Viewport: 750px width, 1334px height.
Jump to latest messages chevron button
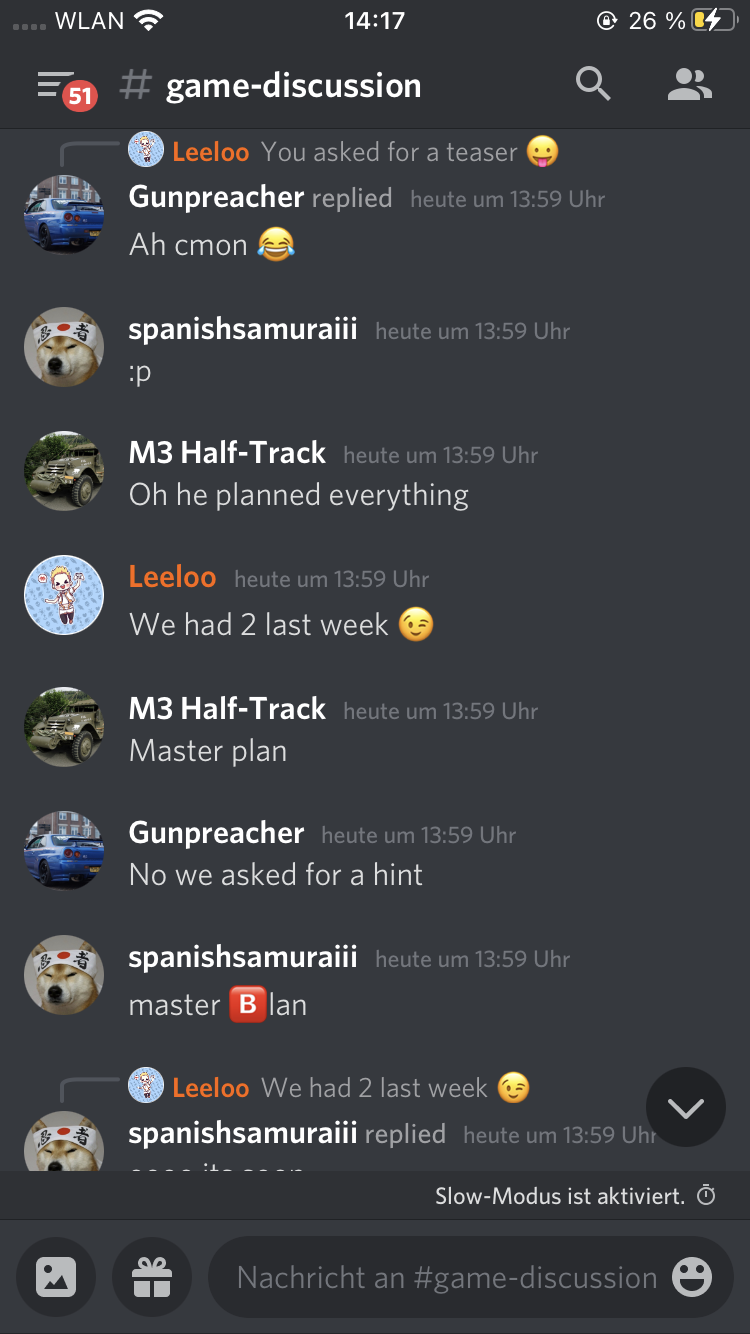point(686,1107)
